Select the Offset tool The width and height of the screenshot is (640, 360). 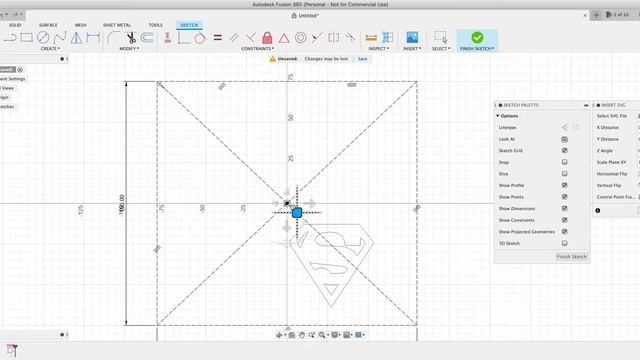147,38
